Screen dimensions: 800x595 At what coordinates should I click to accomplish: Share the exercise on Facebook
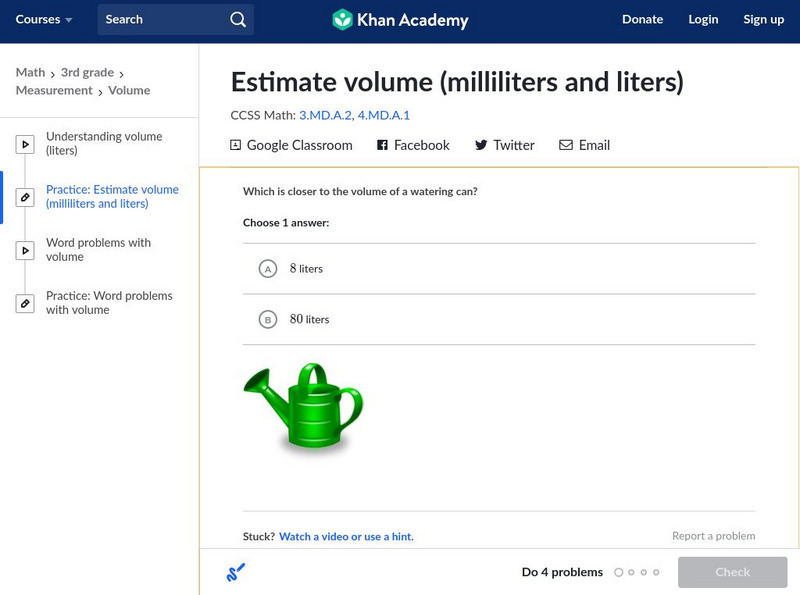[x=381, y=145]
